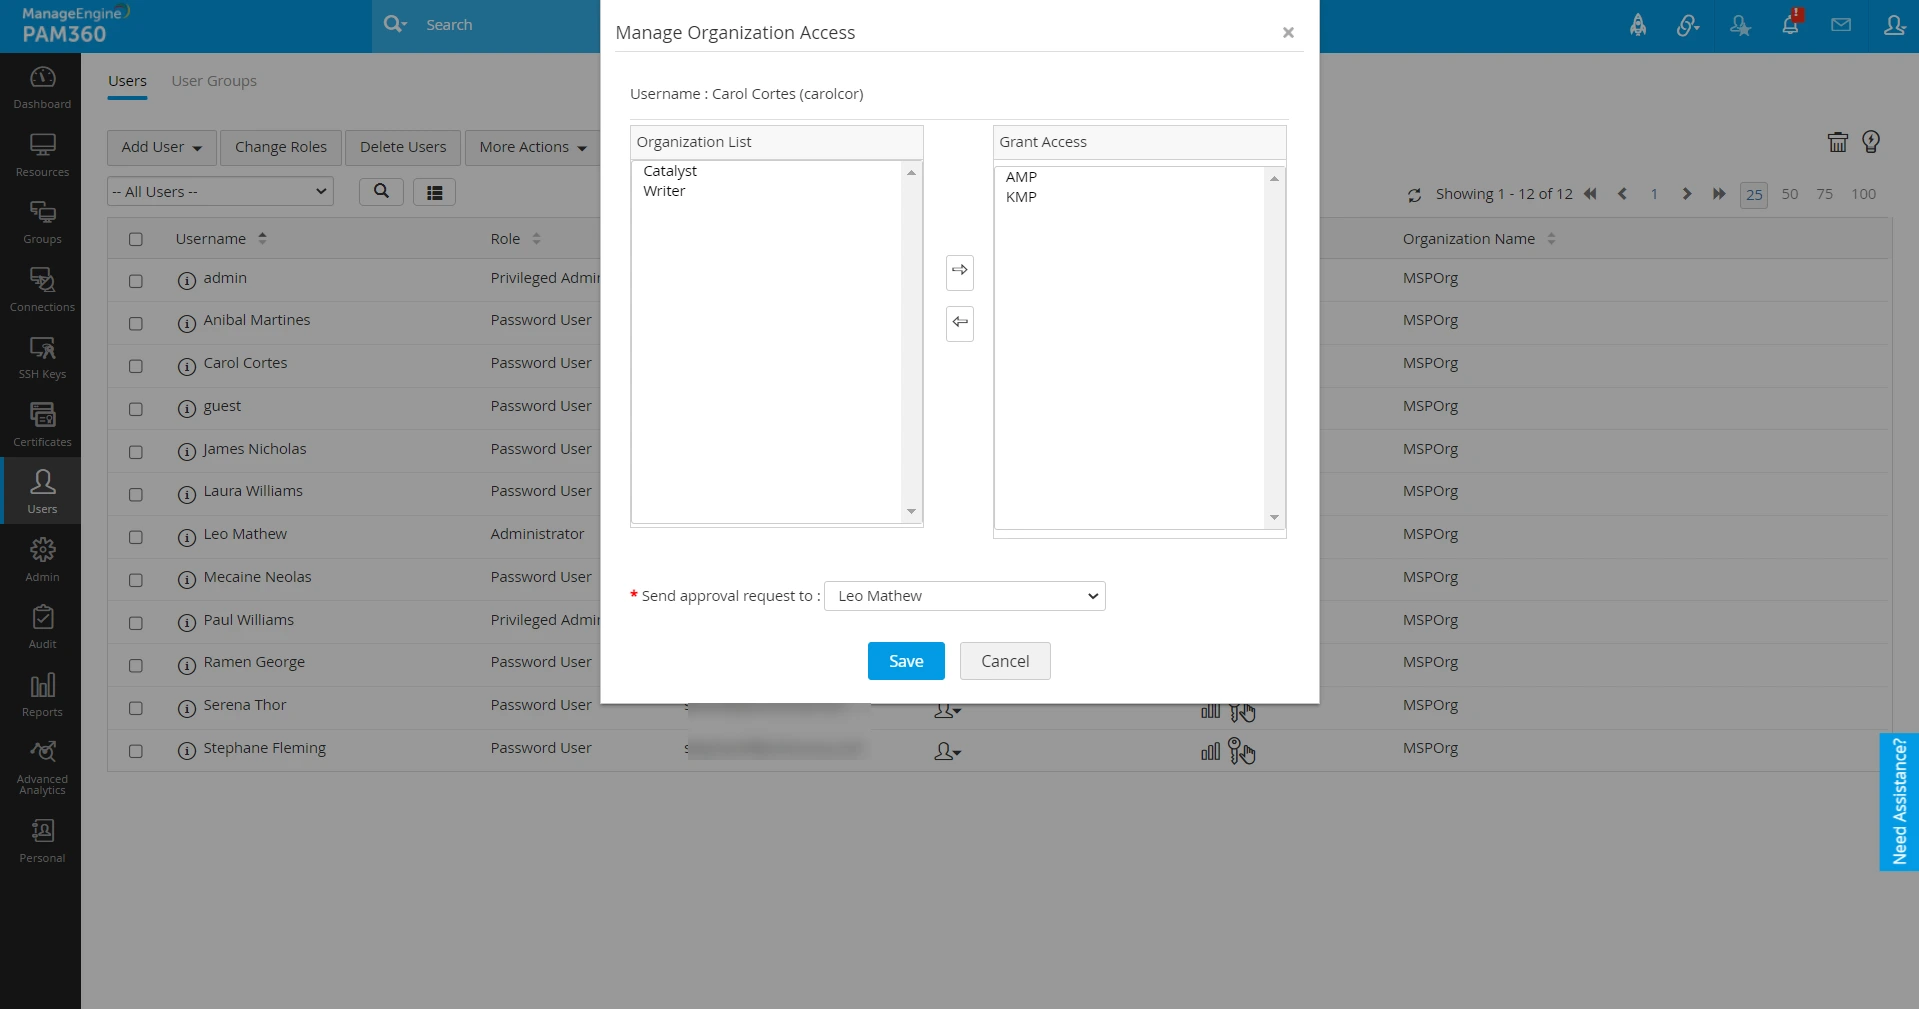The width and height of the screenshot is (1919, 1009).
Task: Click the rocket launch icon in top bar
Action: (1637, 24)
